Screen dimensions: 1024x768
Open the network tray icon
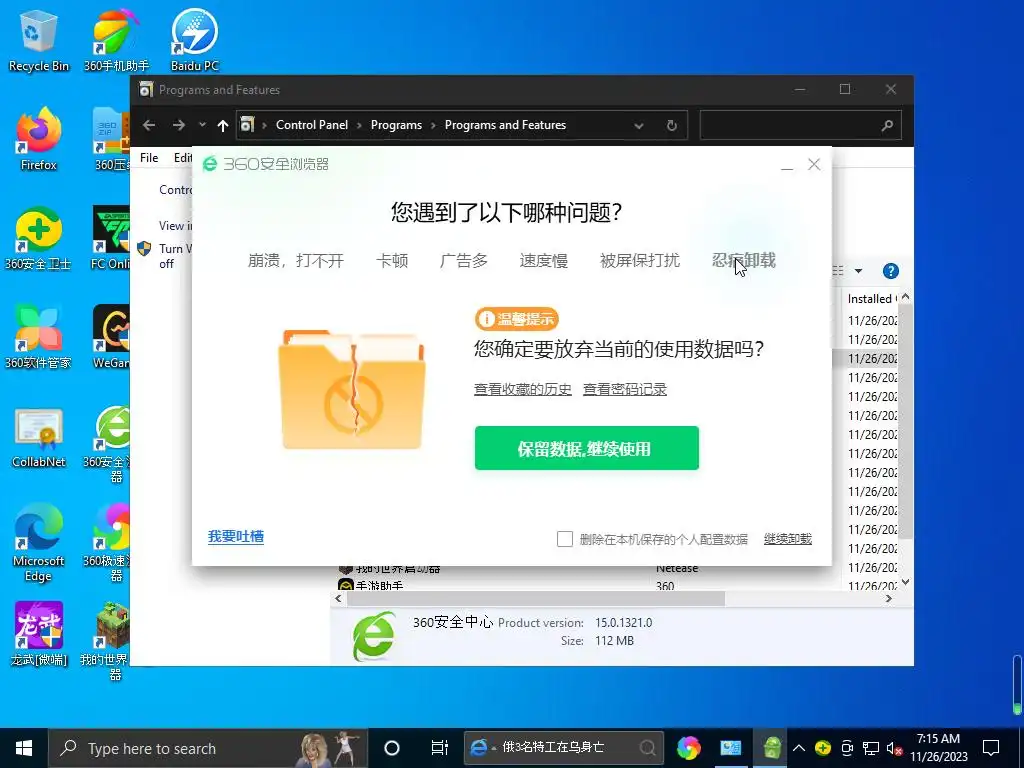click(x=871, y=748)
